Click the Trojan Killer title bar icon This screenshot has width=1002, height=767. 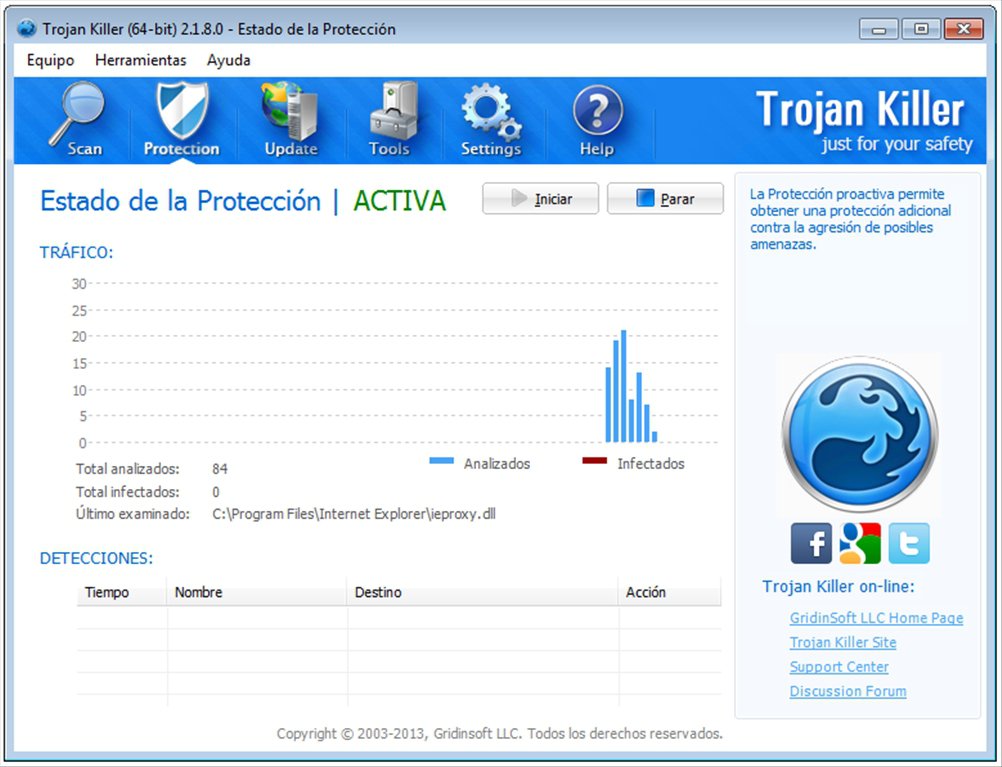pyautogui.click(x=27, y=29)
